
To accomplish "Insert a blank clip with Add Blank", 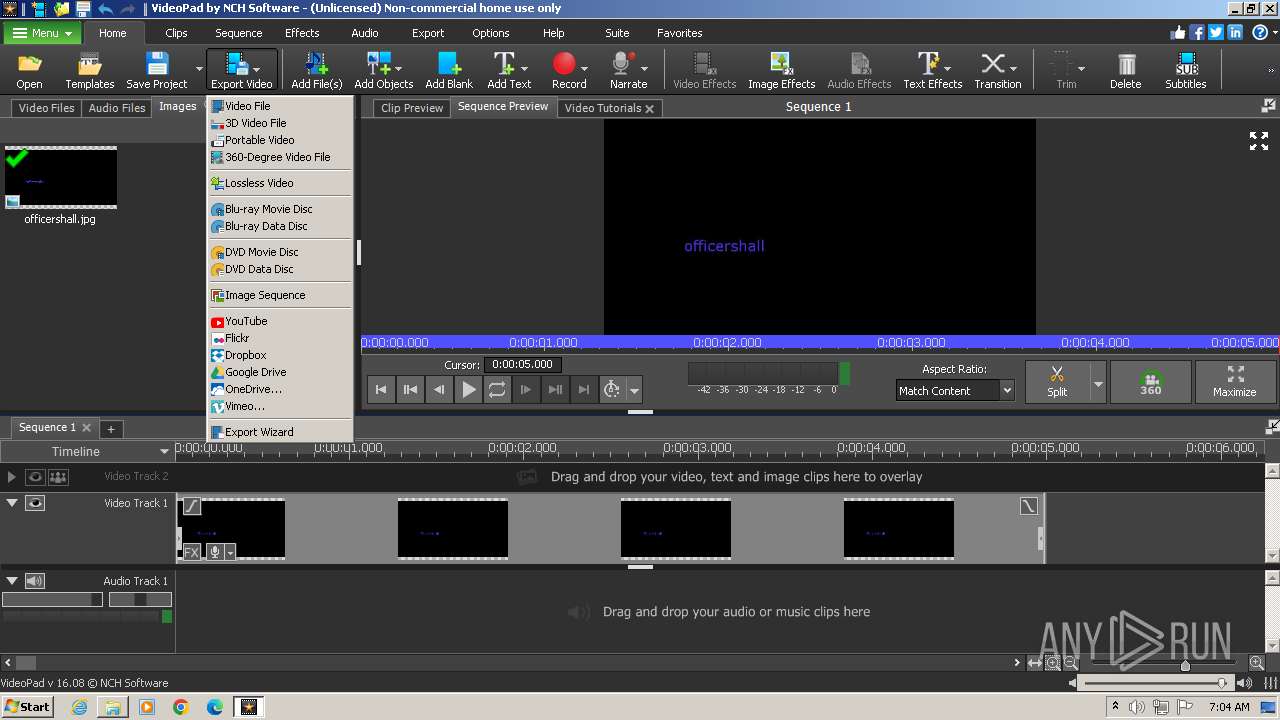I will point(449,70).
